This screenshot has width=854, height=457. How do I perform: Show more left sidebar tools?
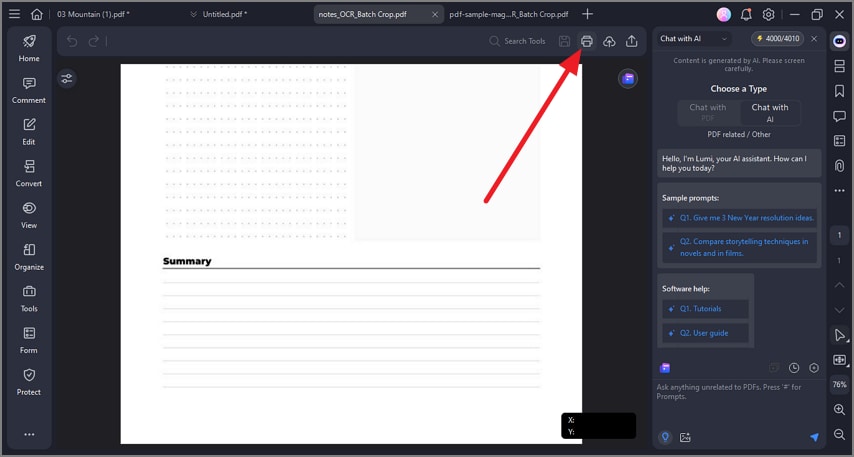tap(29, 434)
